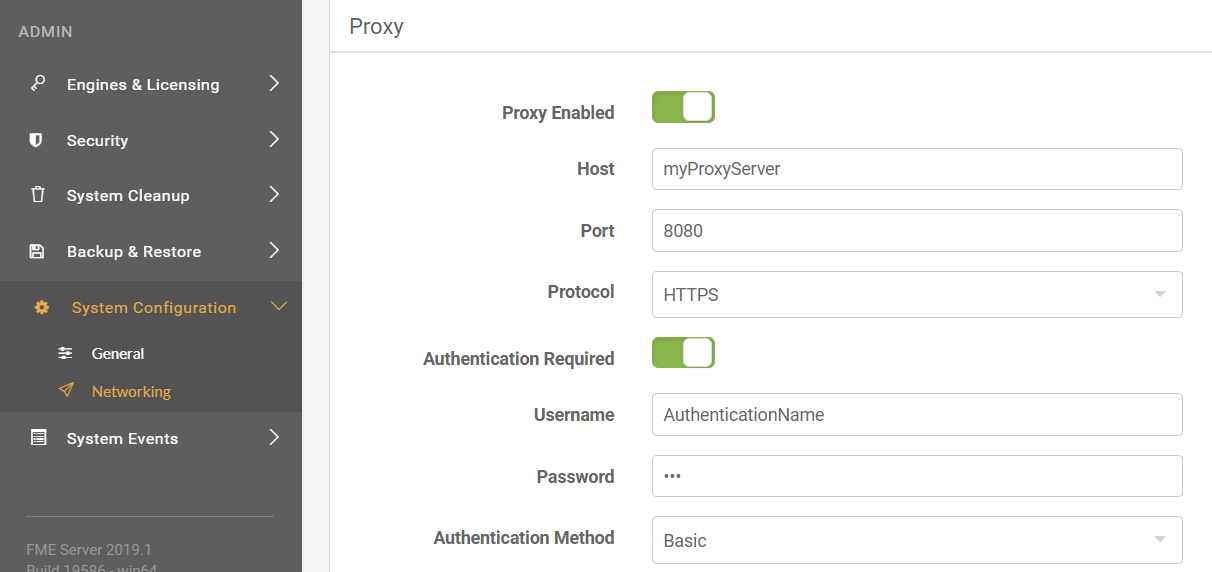Click the gear icon for System Configuration
1212x572 pixels.
pos(42,307)
